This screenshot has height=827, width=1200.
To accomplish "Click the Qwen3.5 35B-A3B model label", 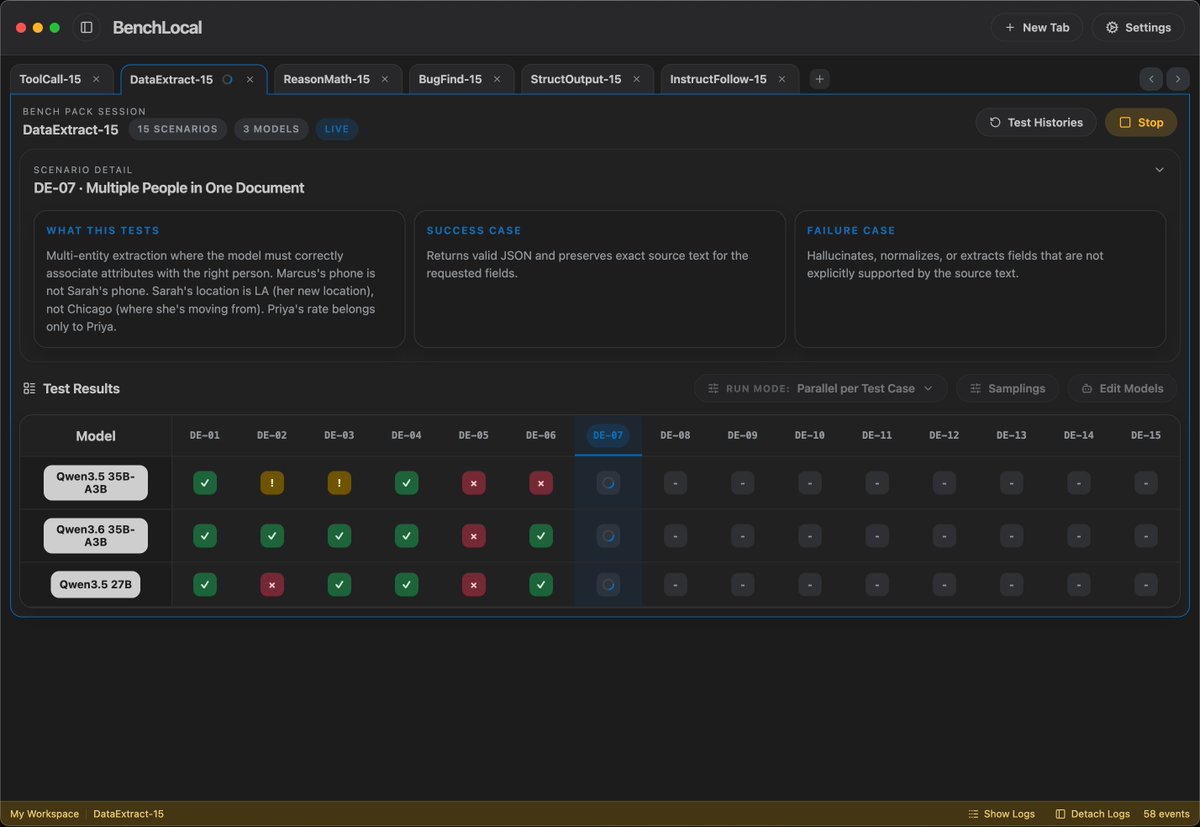I will coord(96,482).
